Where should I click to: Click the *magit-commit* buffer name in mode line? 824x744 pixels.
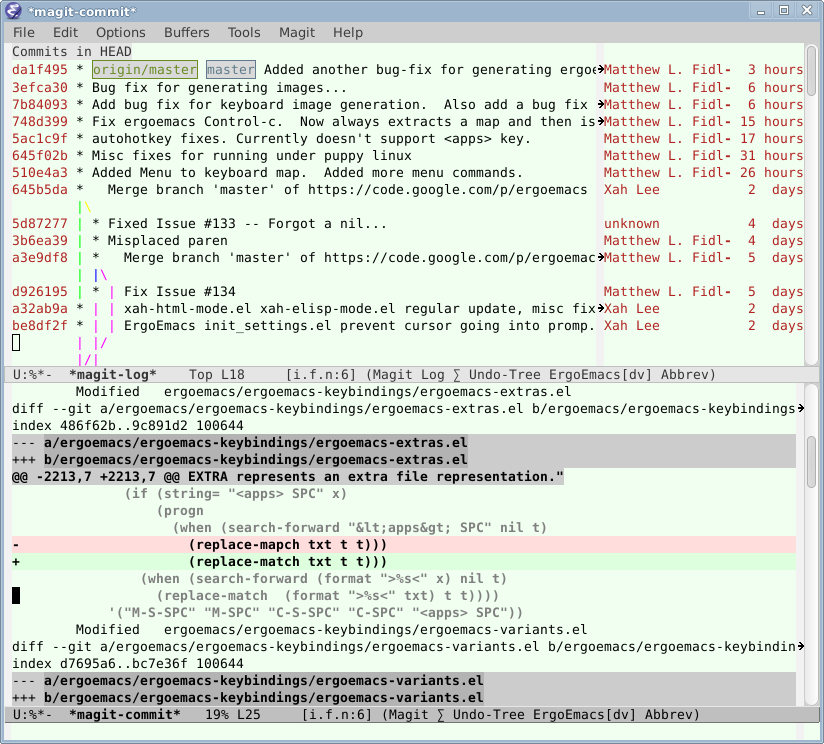click(125, 715)
